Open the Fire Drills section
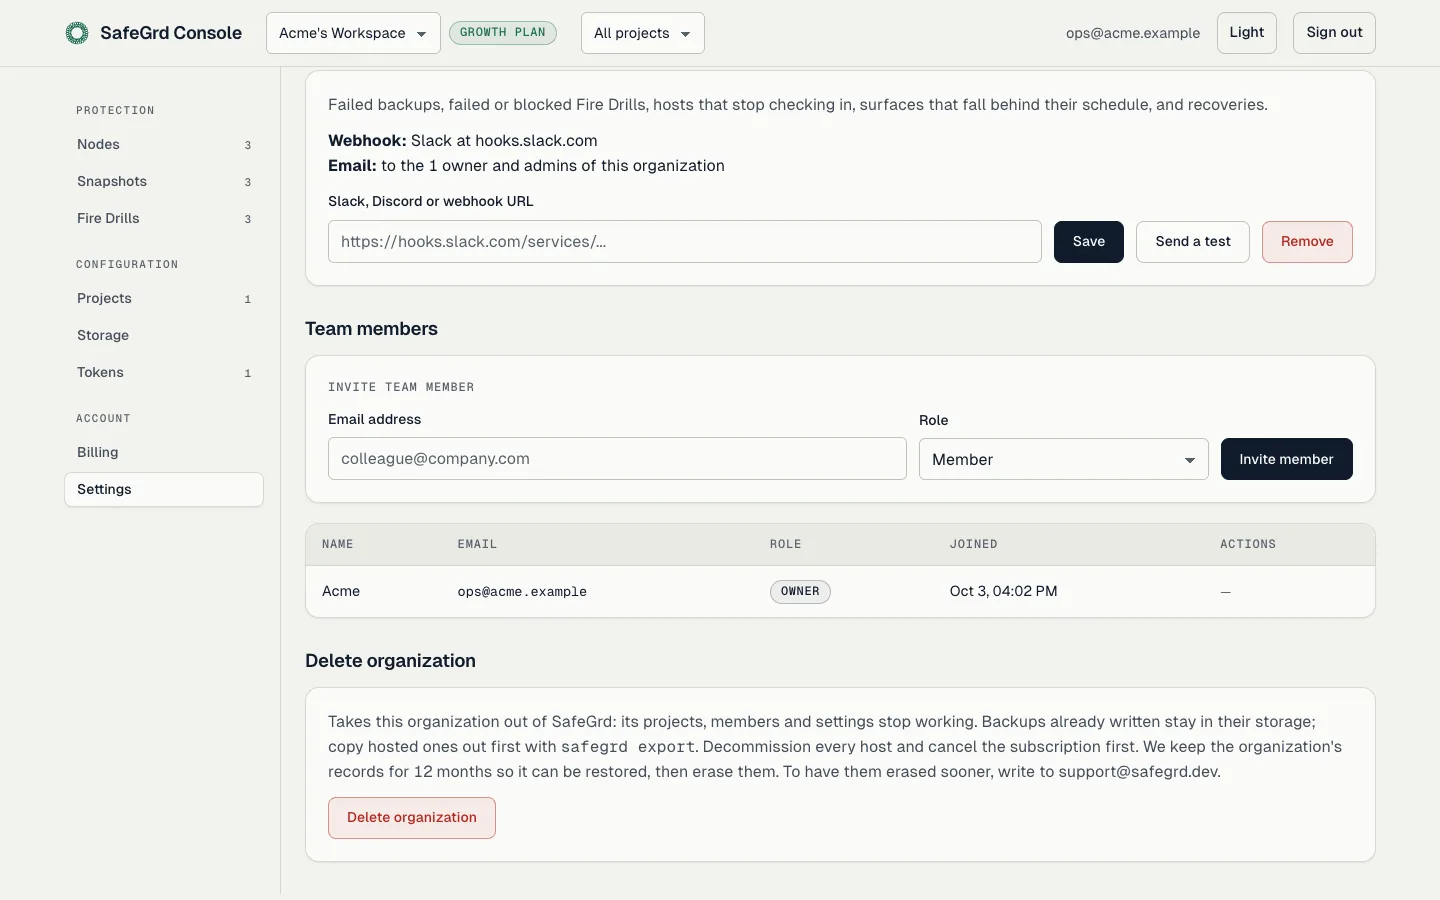This screenshot has width=1440, height=900. pos(164,218)
